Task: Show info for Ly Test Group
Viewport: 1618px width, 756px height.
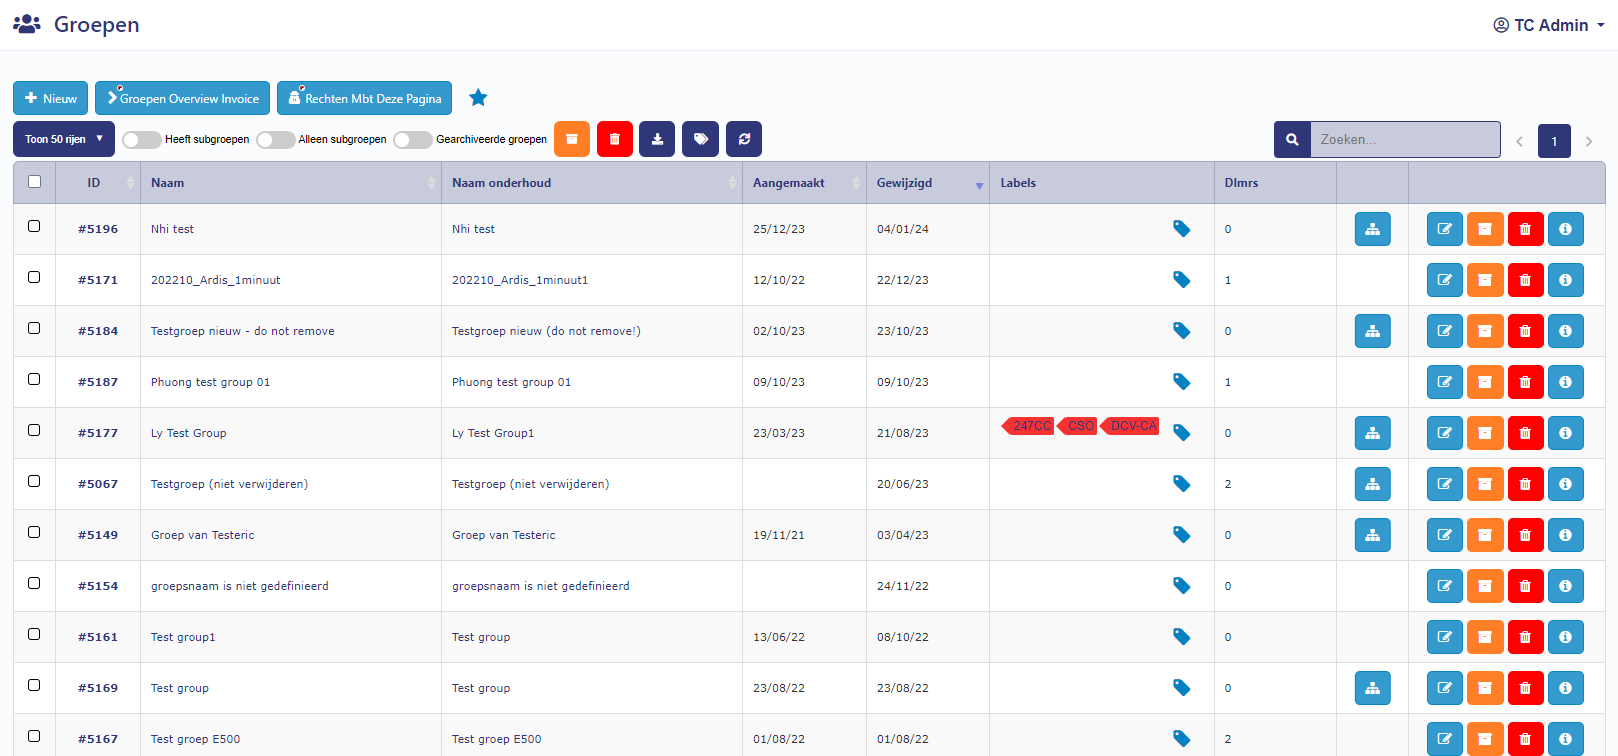Action: pyautogui.click(x=1565, y=433)
